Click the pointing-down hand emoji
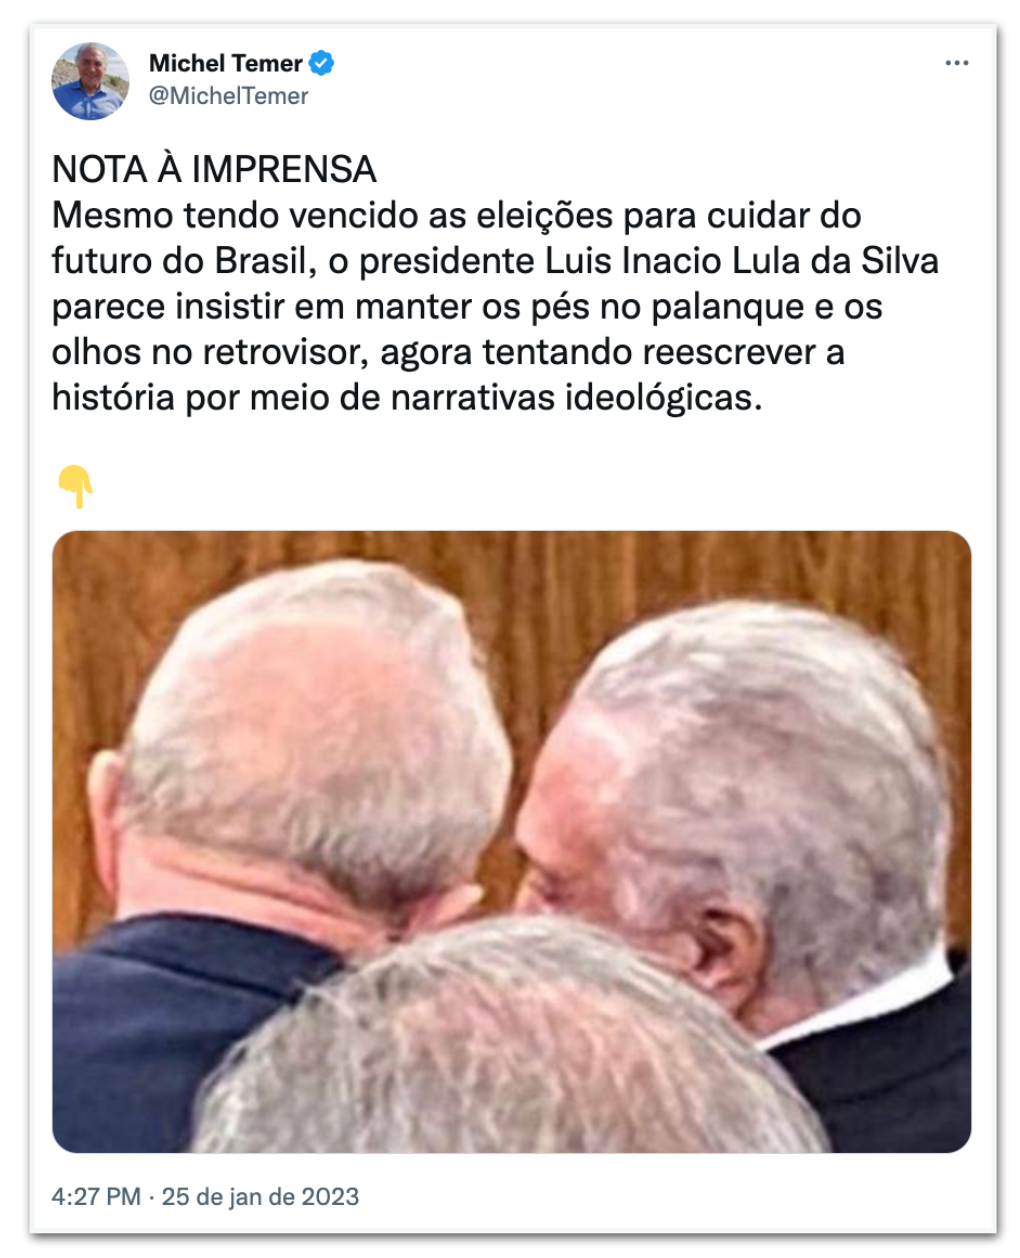Screen dimensions: 1020x1258 74,487
